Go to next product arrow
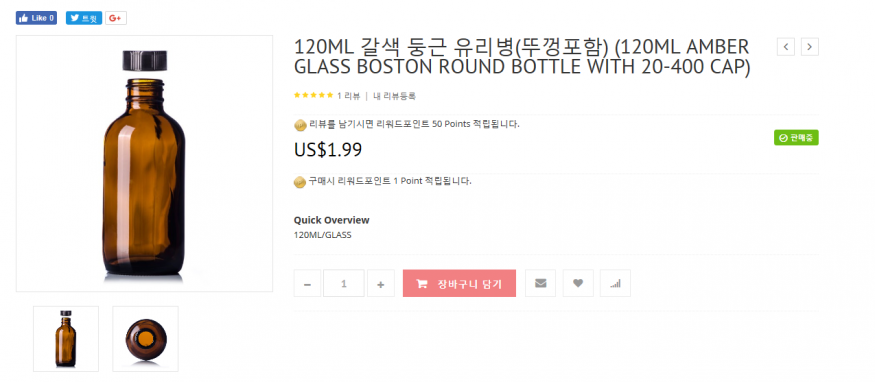 point(810,47)
